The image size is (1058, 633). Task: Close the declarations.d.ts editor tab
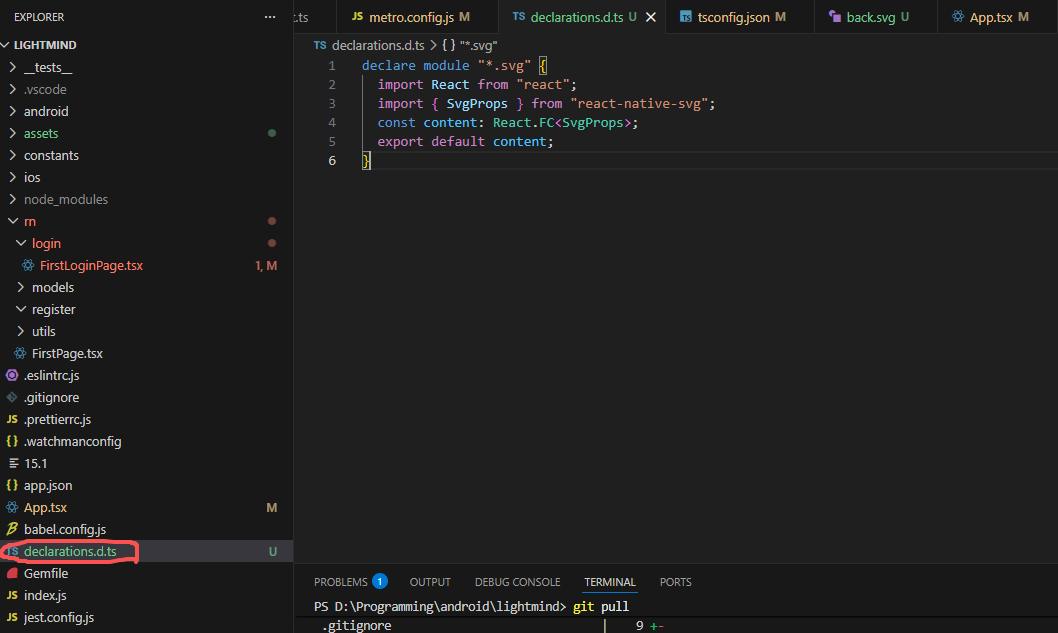click(x=651, y=17)
